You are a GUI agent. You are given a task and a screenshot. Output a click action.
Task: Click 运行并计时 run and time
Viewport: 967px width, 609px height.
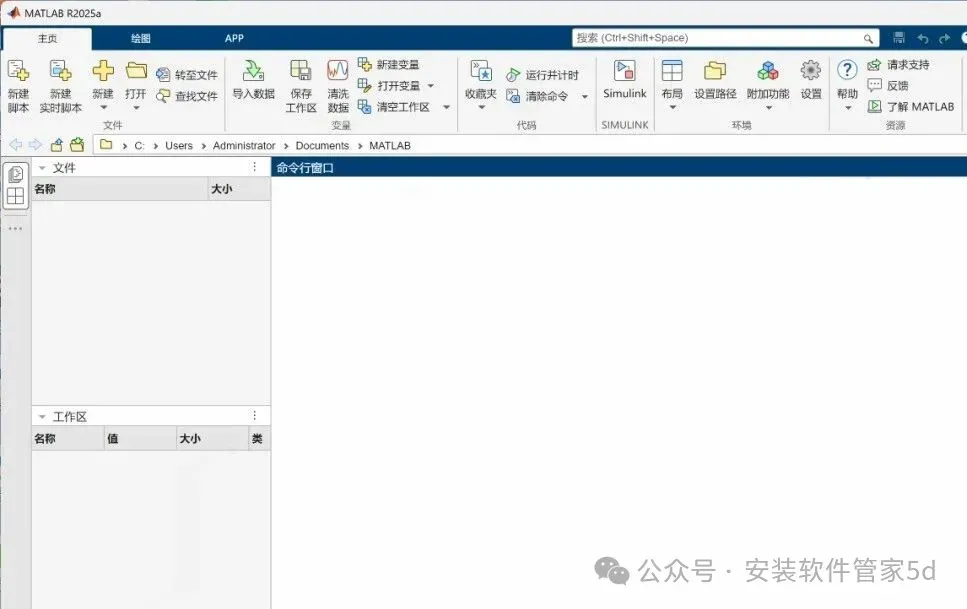543,75
